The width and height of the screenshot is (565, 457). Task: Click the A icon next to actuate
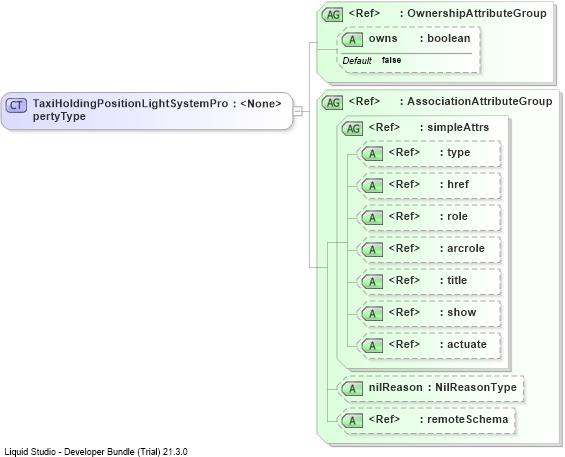(x=372, y=346)
